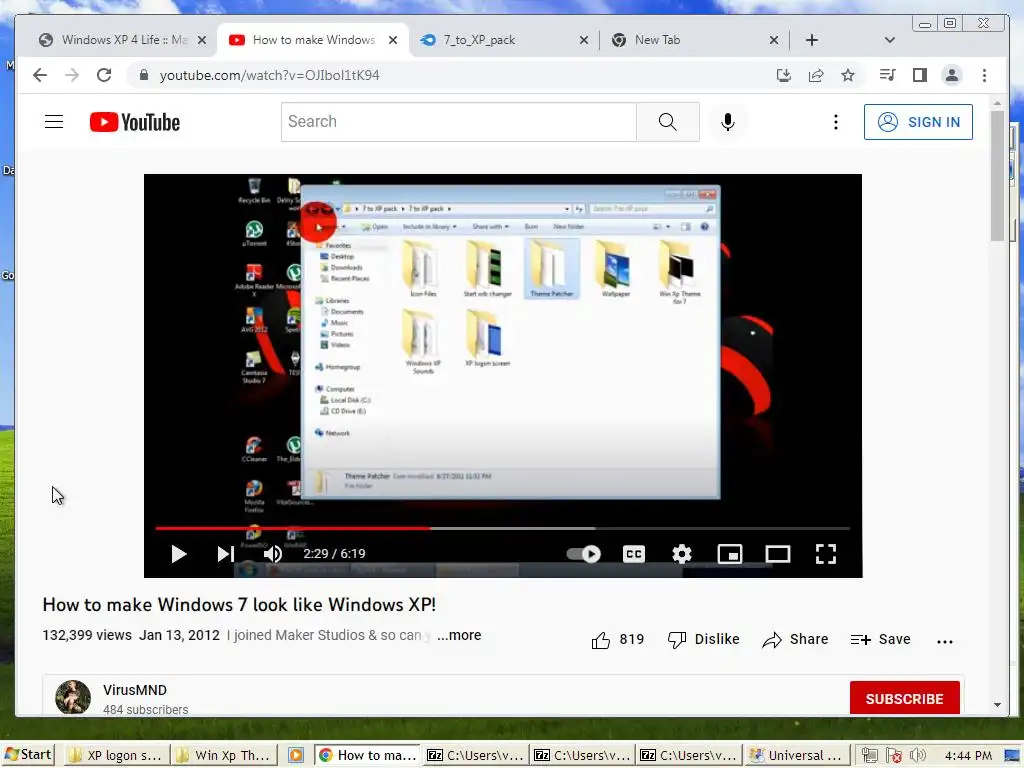Viewport: 1024px width, 768px height.
Task: Close the New Tab tab
Action: pos(773,40)
